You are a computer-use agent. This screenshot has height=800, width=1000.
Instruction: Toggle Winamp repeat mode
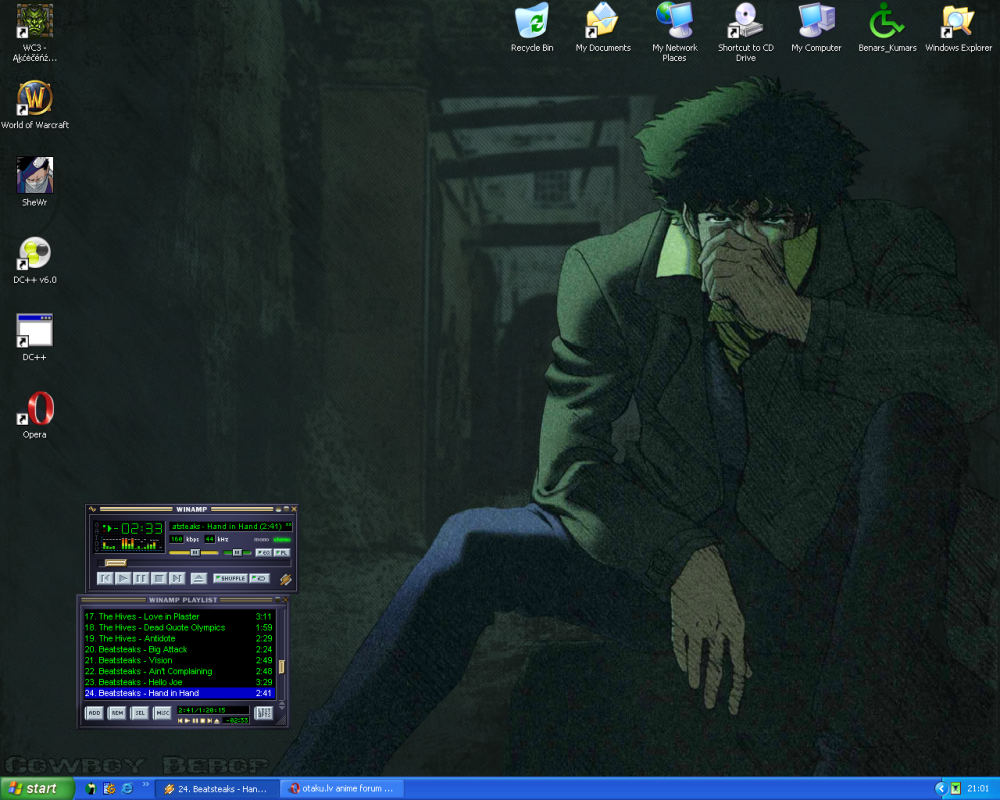tap(260, 579)
